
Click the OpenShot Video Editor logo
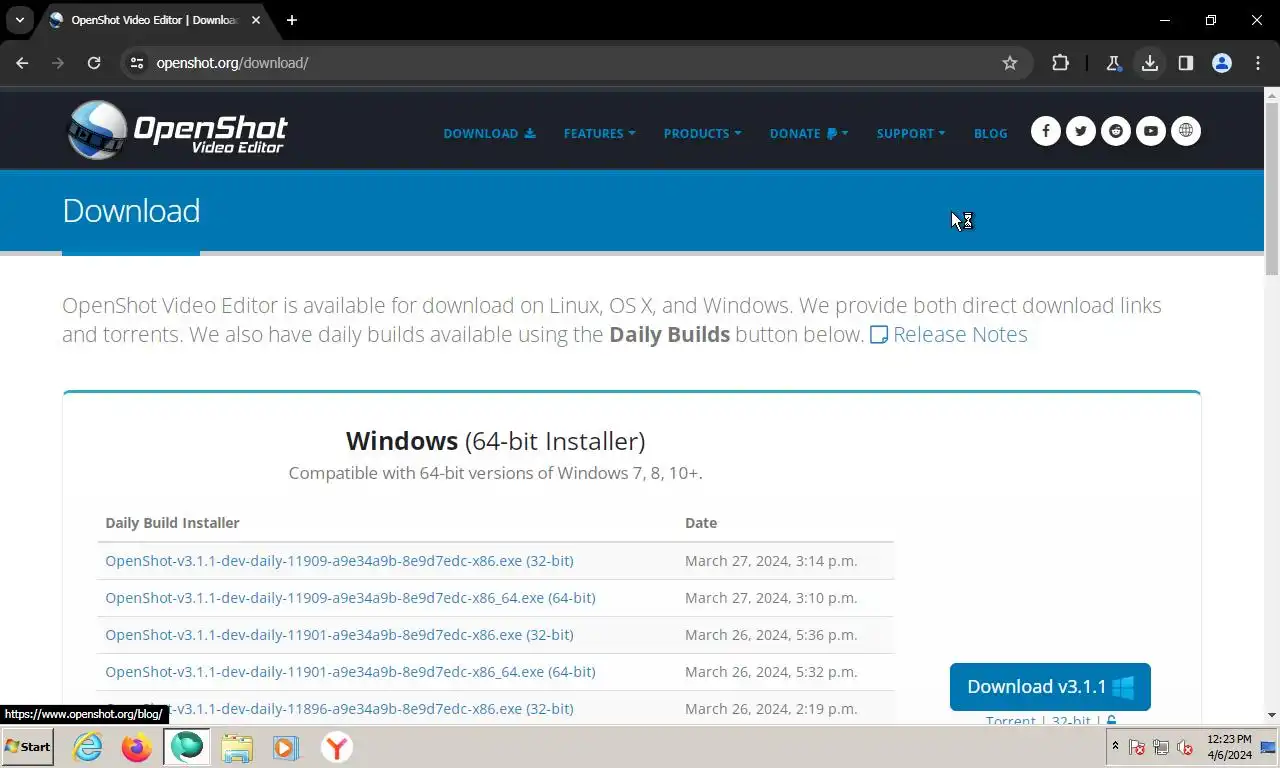177,130
